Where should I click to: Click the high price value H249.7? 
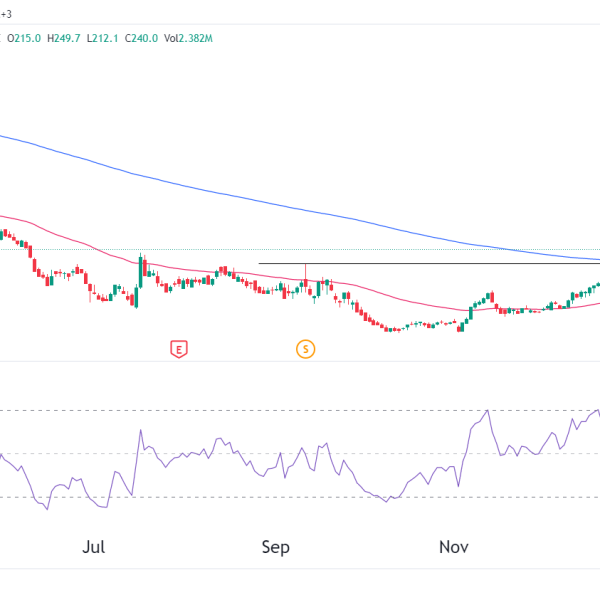65,38
